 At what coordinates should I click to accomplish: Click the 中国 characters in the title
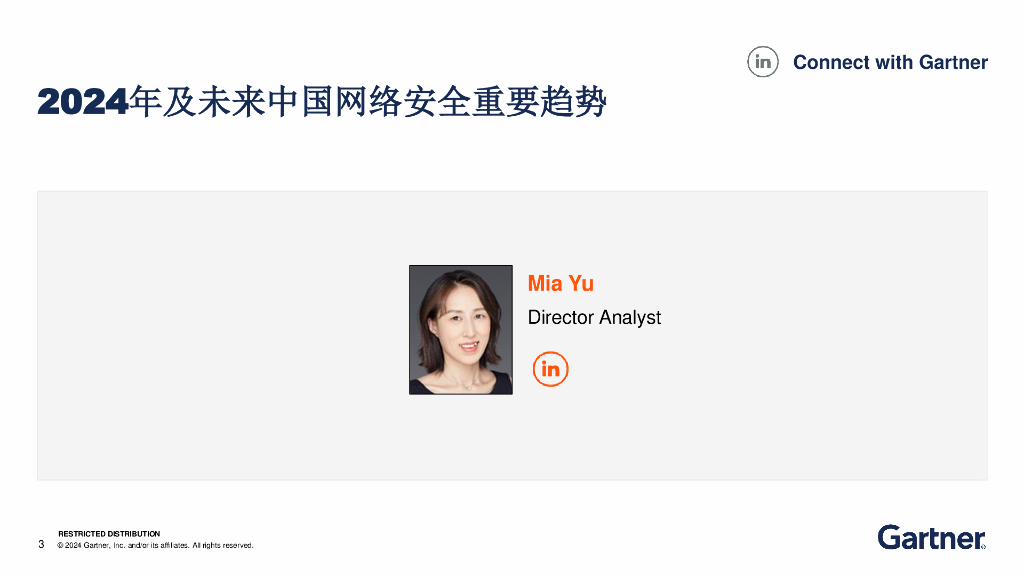click(300, 103)
